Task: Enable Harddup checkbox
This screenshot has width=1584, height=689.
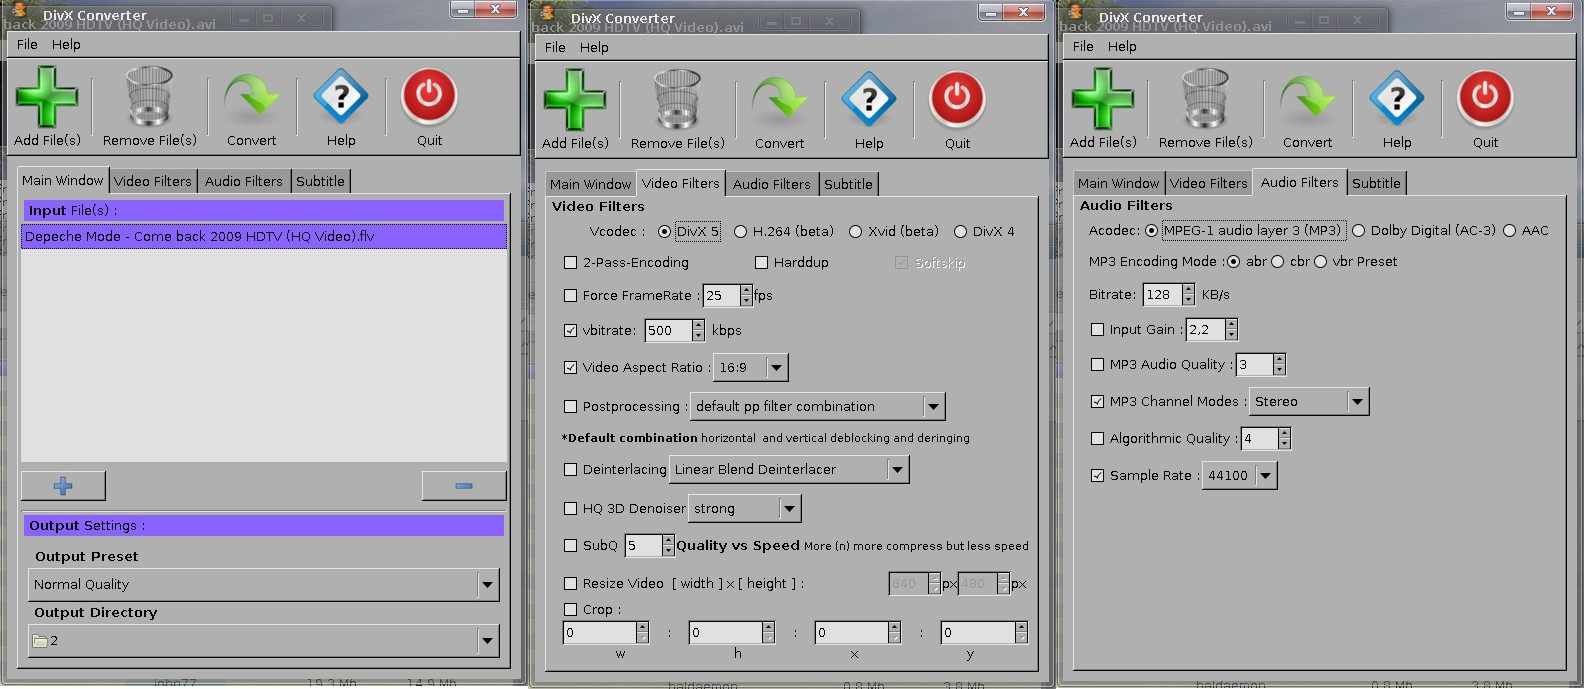Action: (x=762, y=263)
